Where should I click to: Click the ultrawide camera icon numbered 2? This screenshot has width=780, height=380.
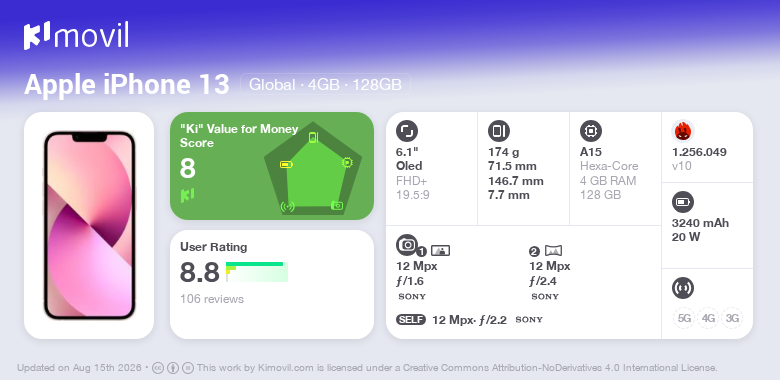click(x=553, y=251)
